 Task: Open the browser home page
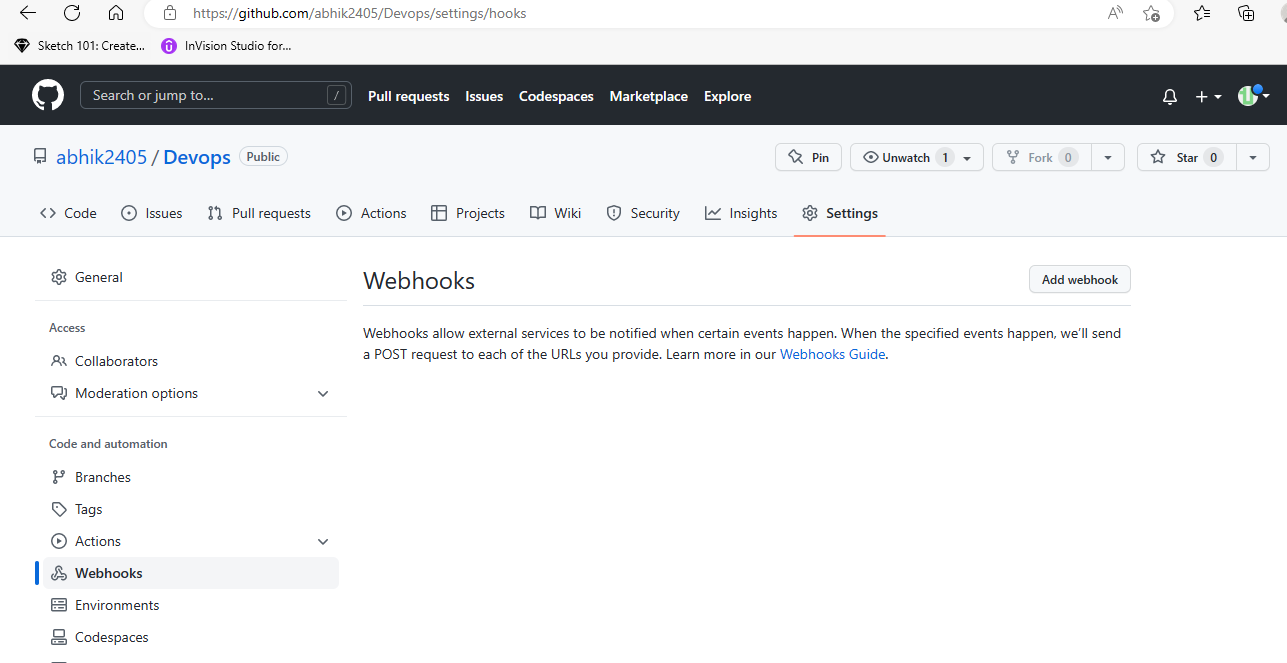pyautogui.click(x=116, y=13)
